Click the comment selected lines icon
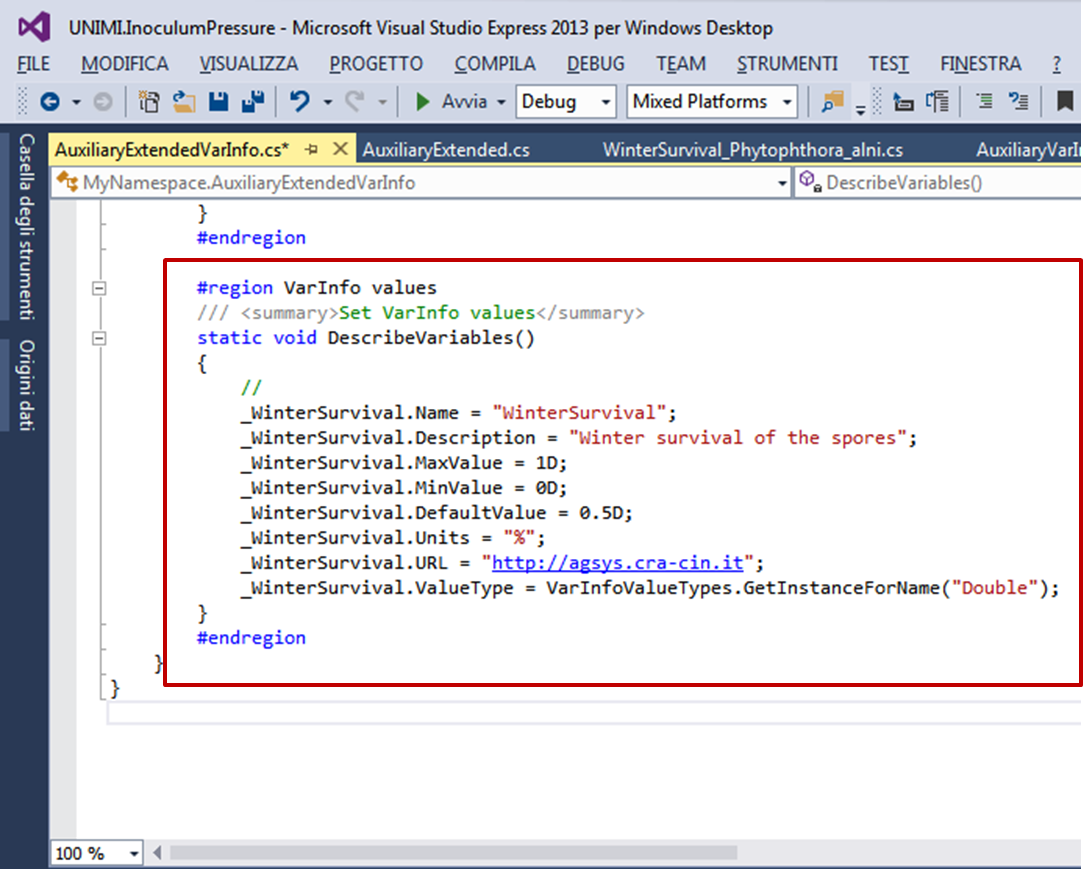This screenshot has width=1083, height=869. tap(984, 102)
